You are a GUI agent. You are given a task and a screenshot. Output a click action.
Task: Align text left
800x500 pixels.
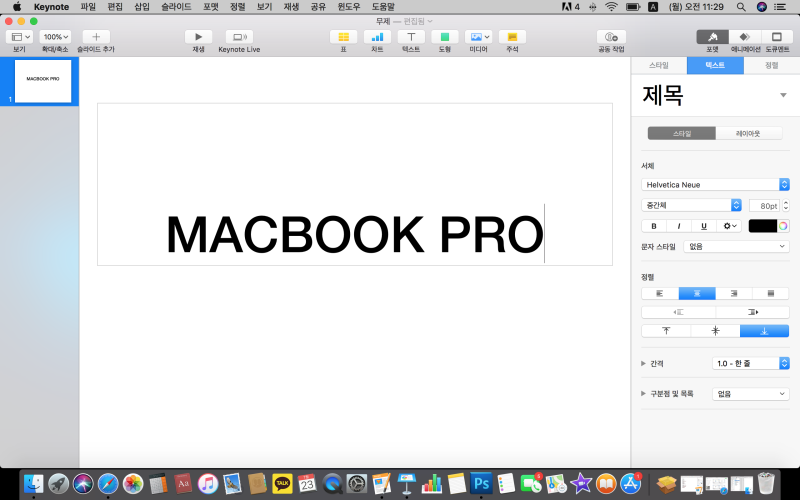point(660,293)
